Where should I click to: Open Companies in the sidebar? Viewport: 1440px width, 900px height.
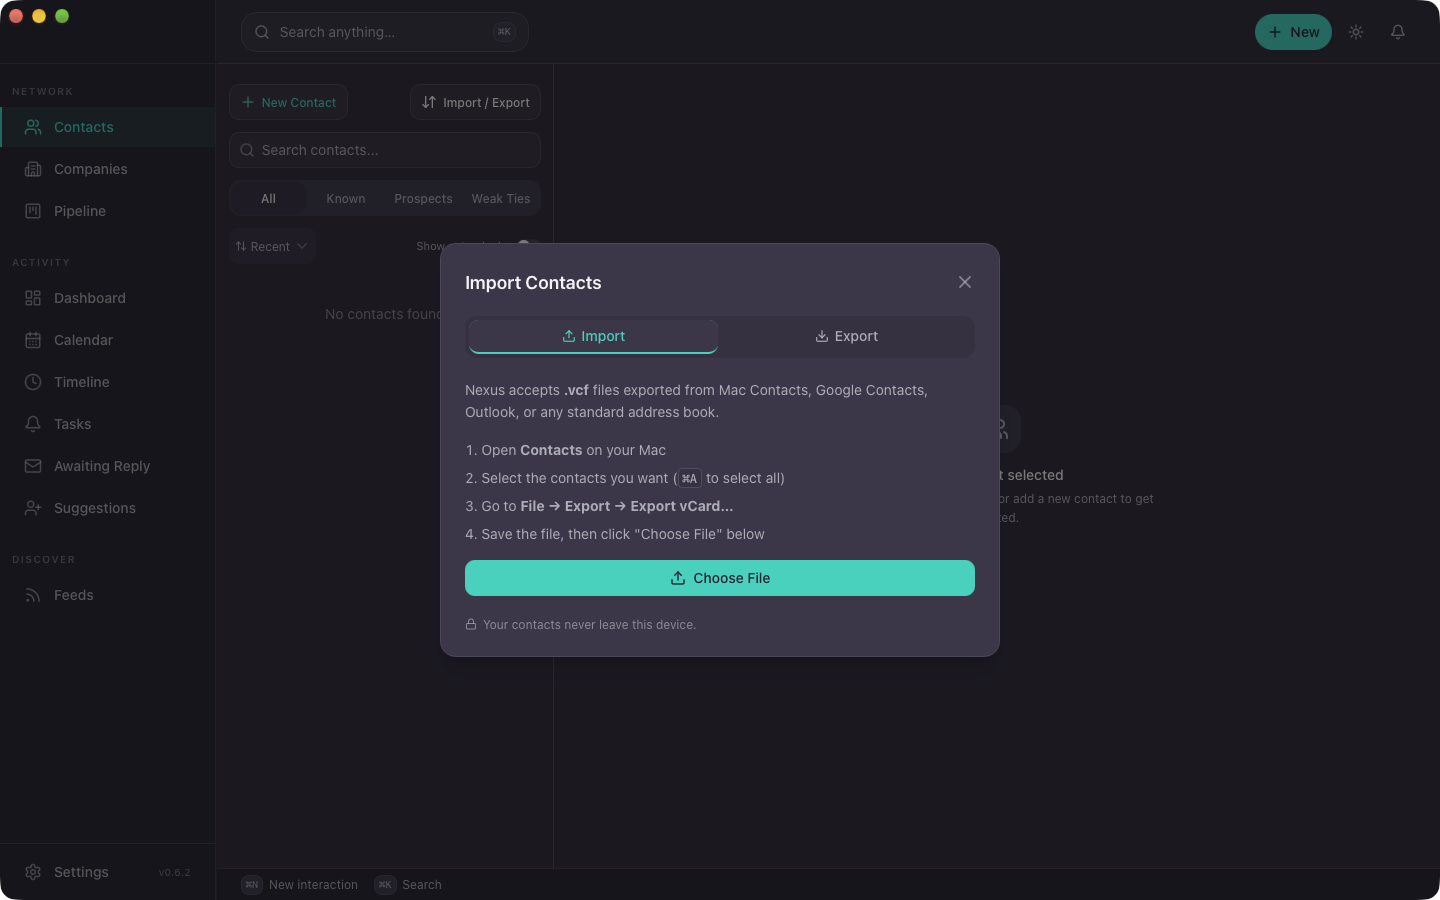[x=108, y=169]
